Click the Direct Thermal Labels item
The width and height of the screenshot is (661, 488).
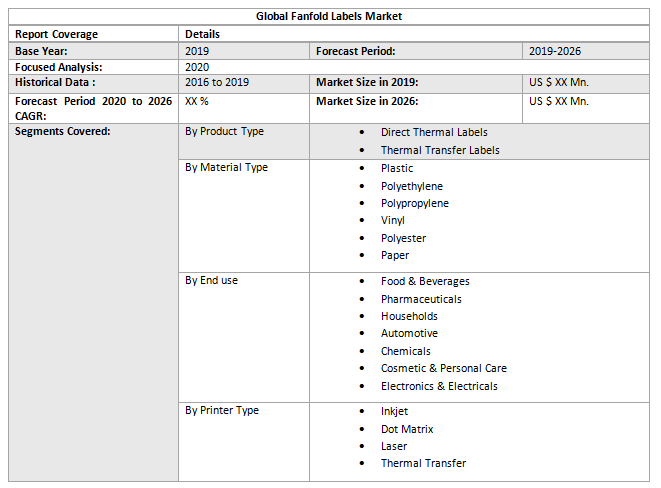tap(434, 132)
